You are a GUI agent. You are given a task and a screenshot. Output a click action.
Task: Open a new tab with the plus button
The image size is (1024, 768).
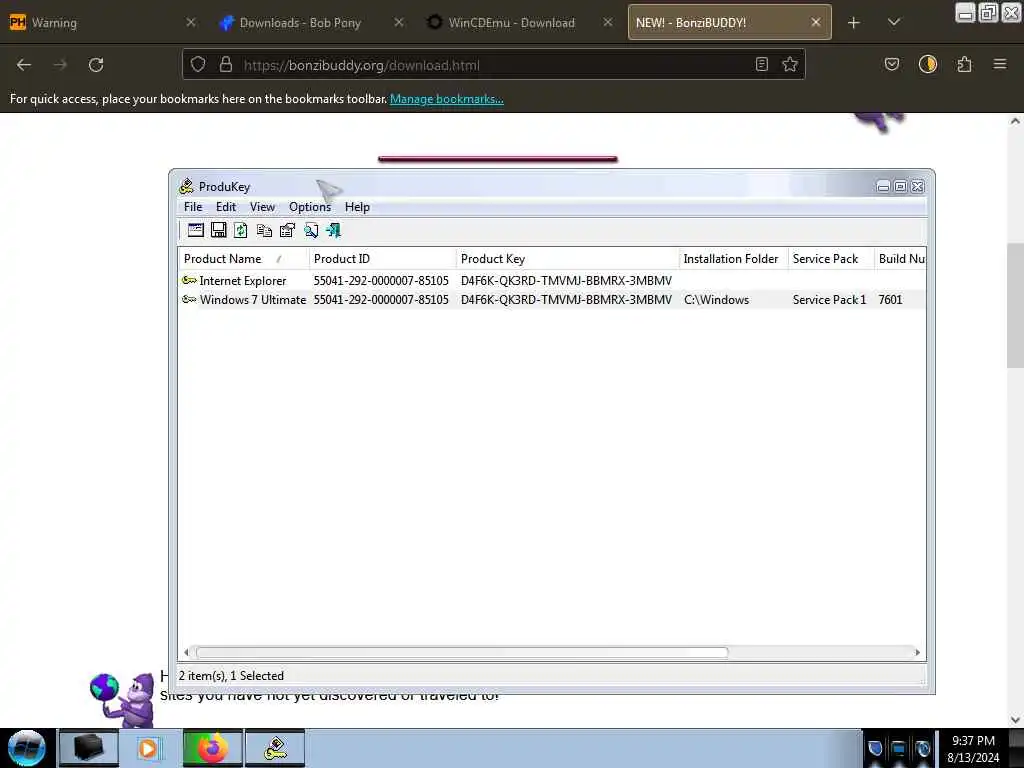pyautogui.click(x=854, y=22)
